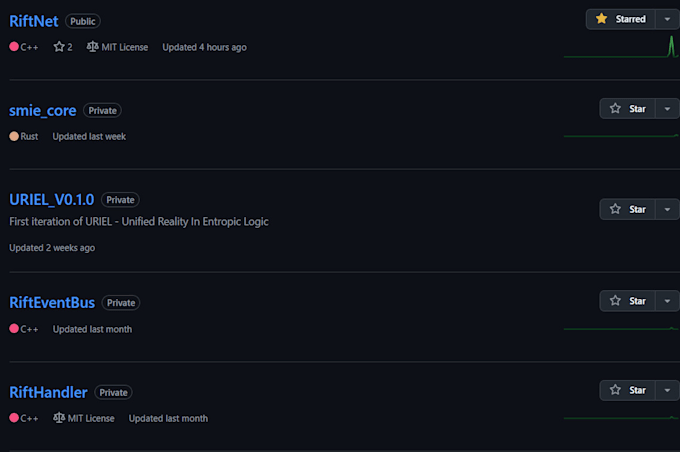This screenshot has width=680, height=452.
Task: Star the RiftHandler repository
Action: pos(627,390)
